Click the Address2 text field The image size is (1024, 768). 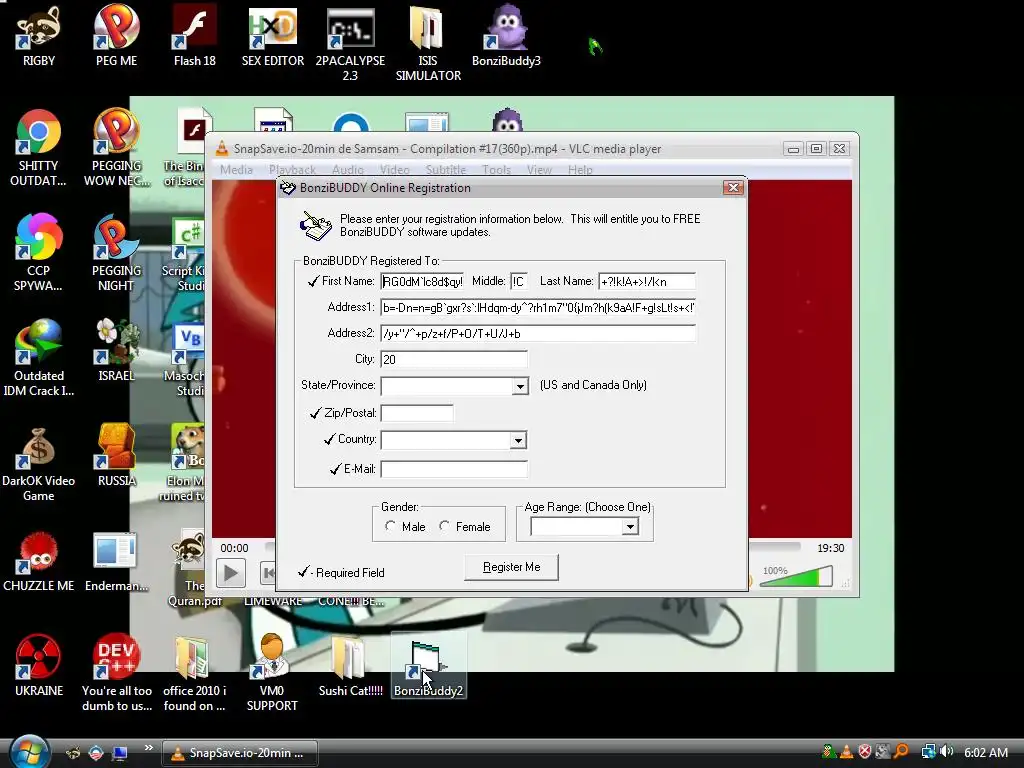[538, 333]
